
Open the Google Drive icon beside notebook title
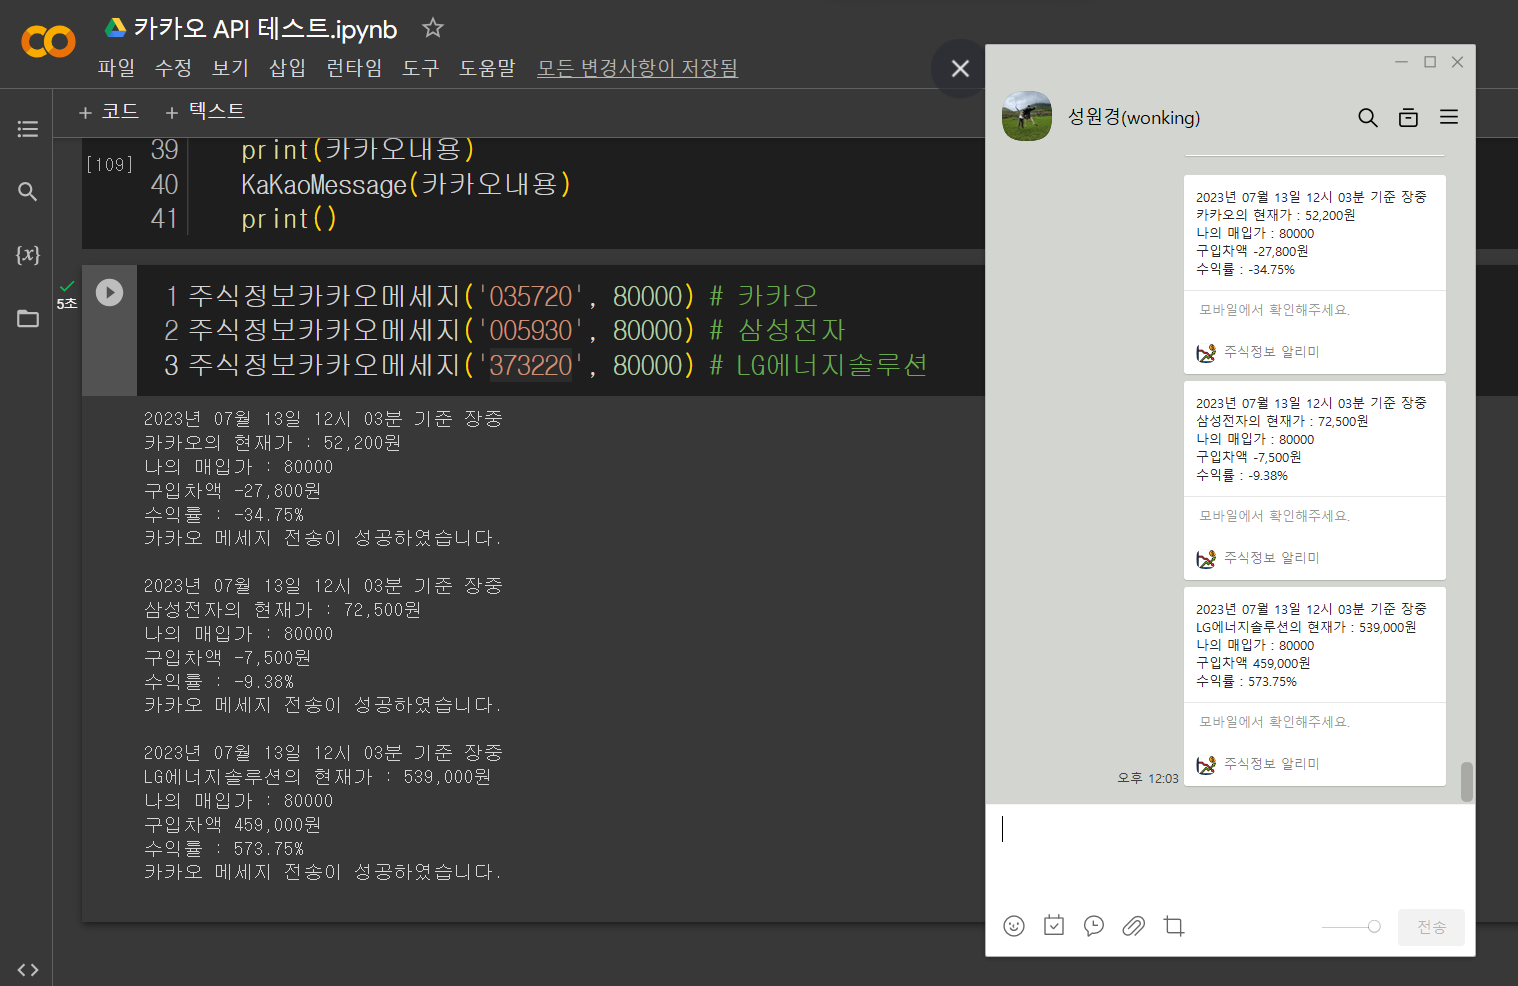(x=116, y=28)
